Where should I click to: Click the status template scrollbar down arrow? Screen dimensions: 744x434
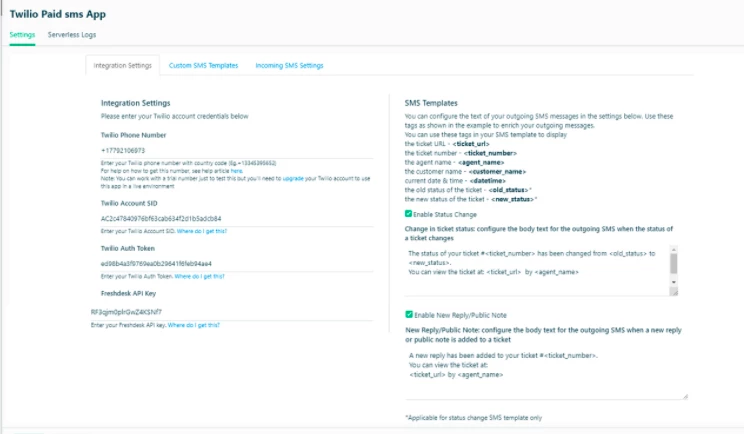click(674, 282)
